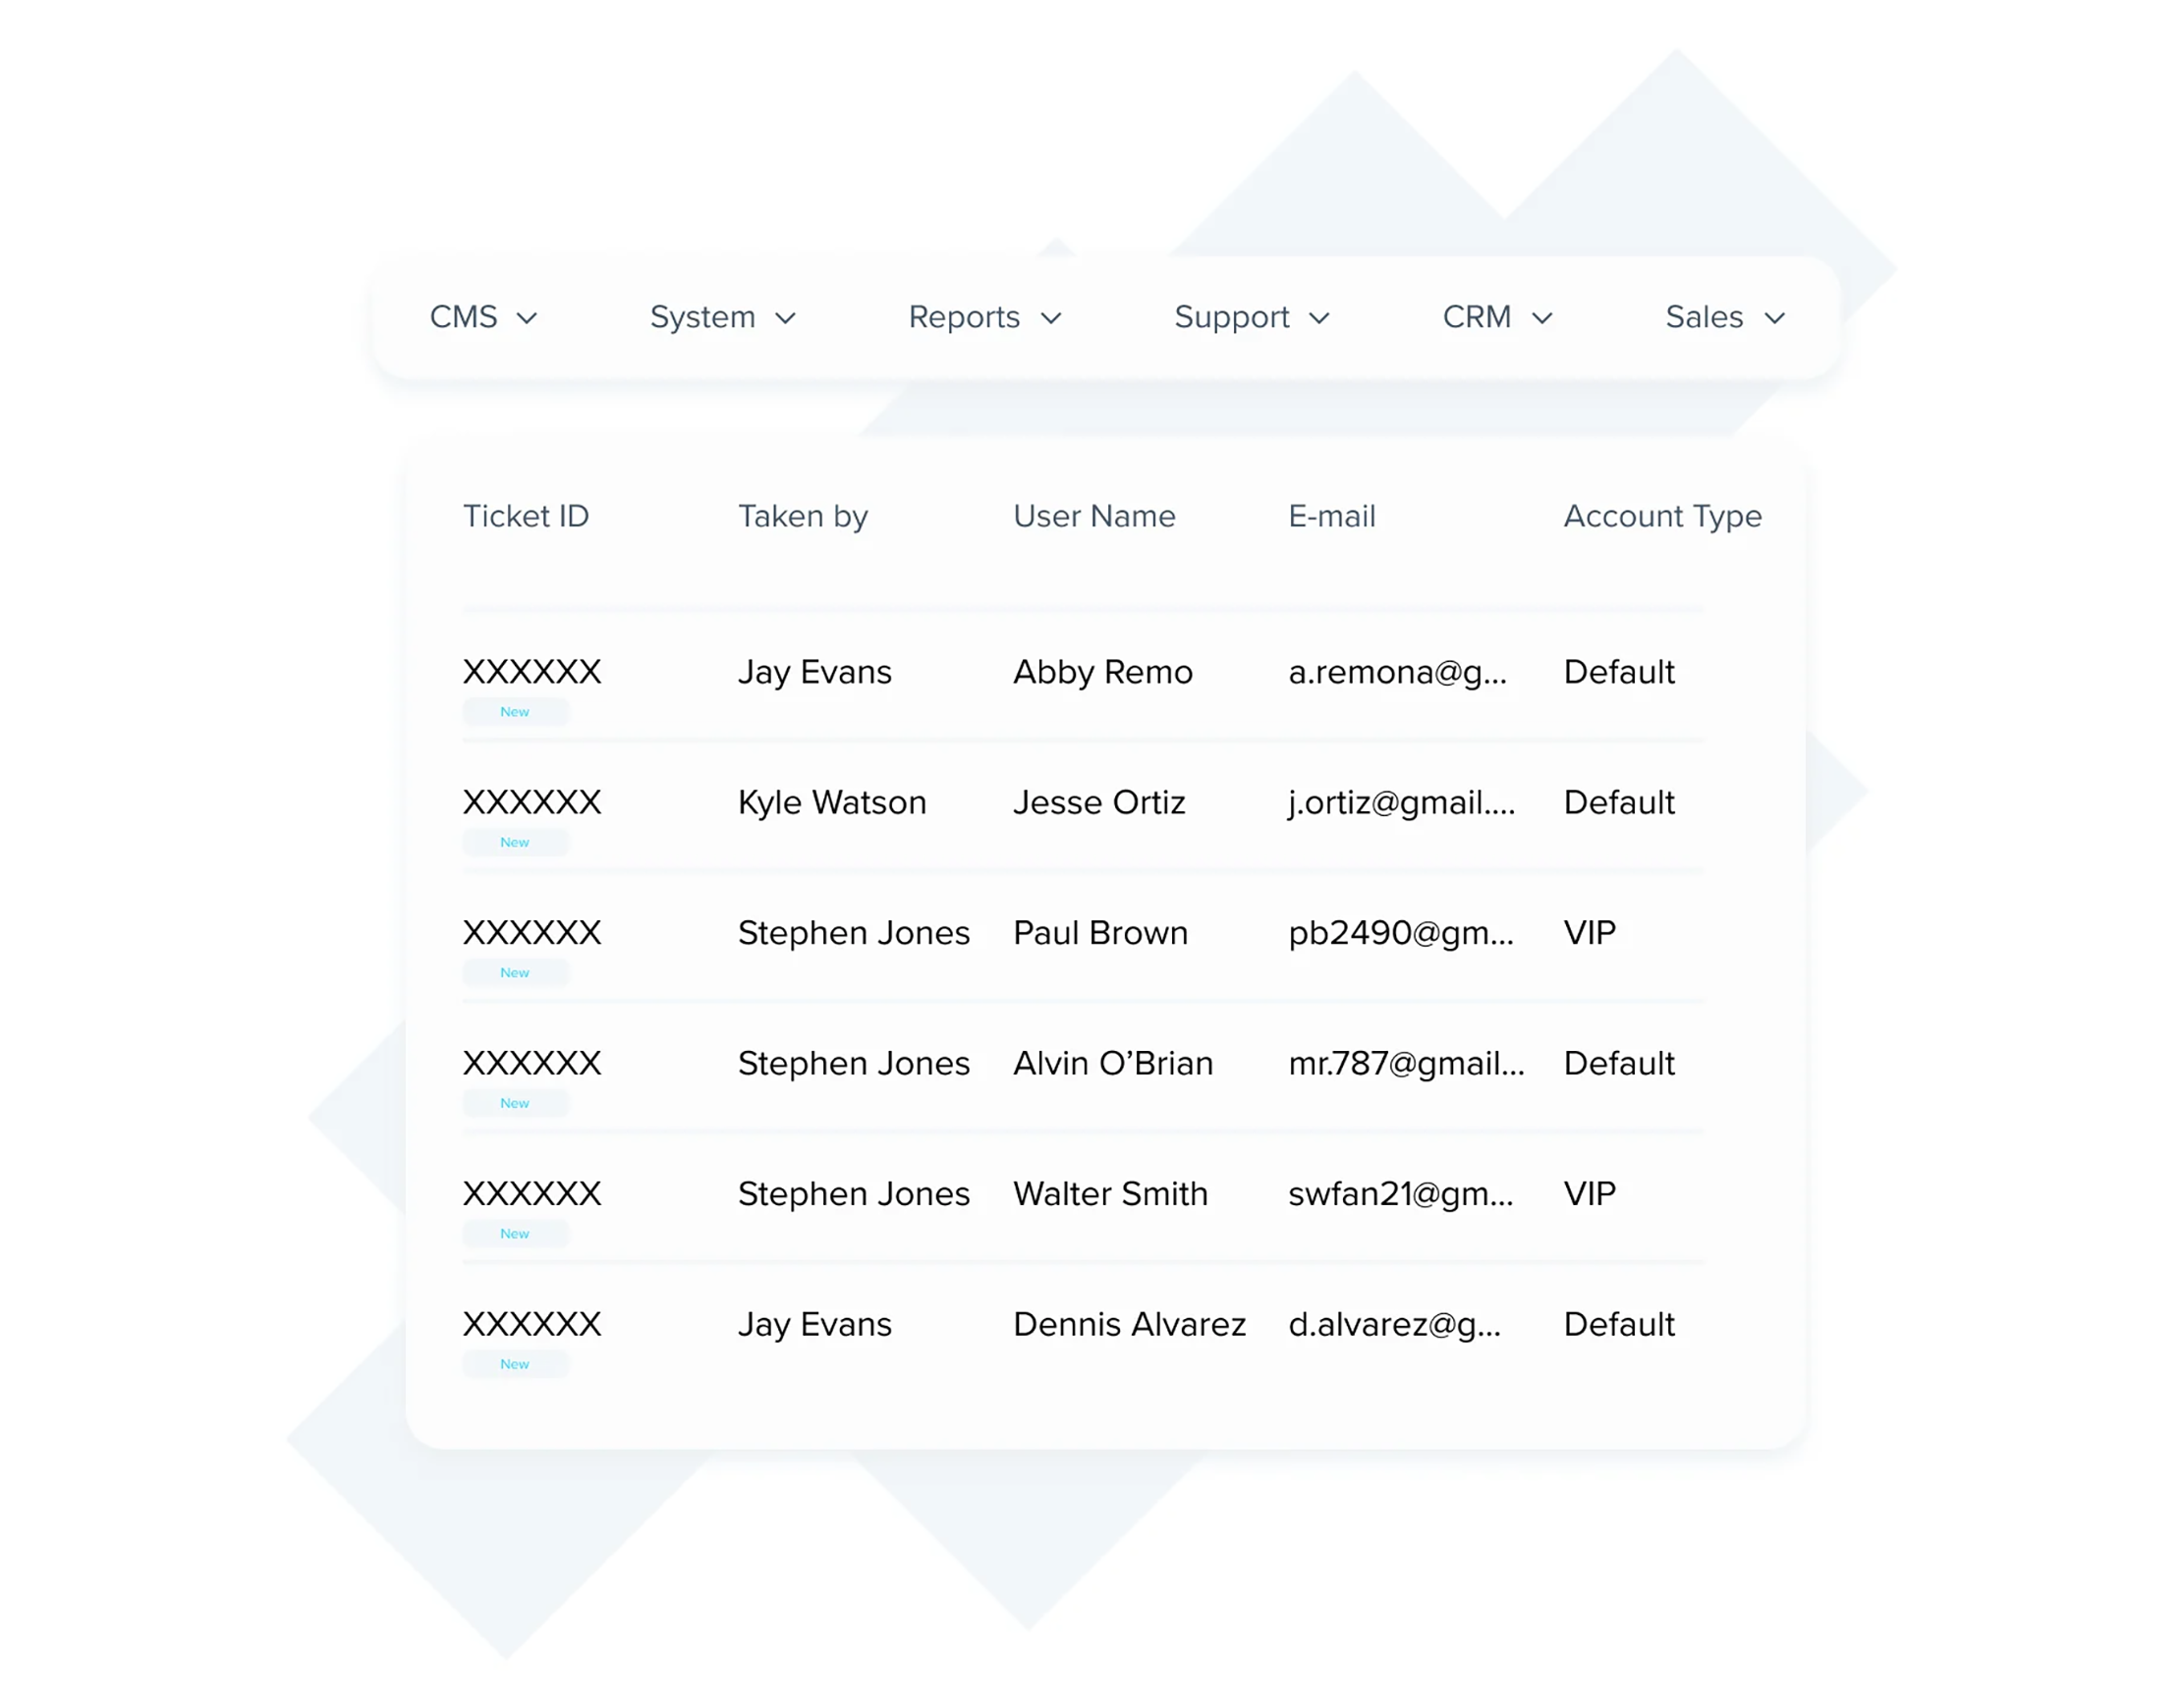
Task: Click the New badge on Dennis Alvarez's ticket
Action: [x=515, y=1364]
